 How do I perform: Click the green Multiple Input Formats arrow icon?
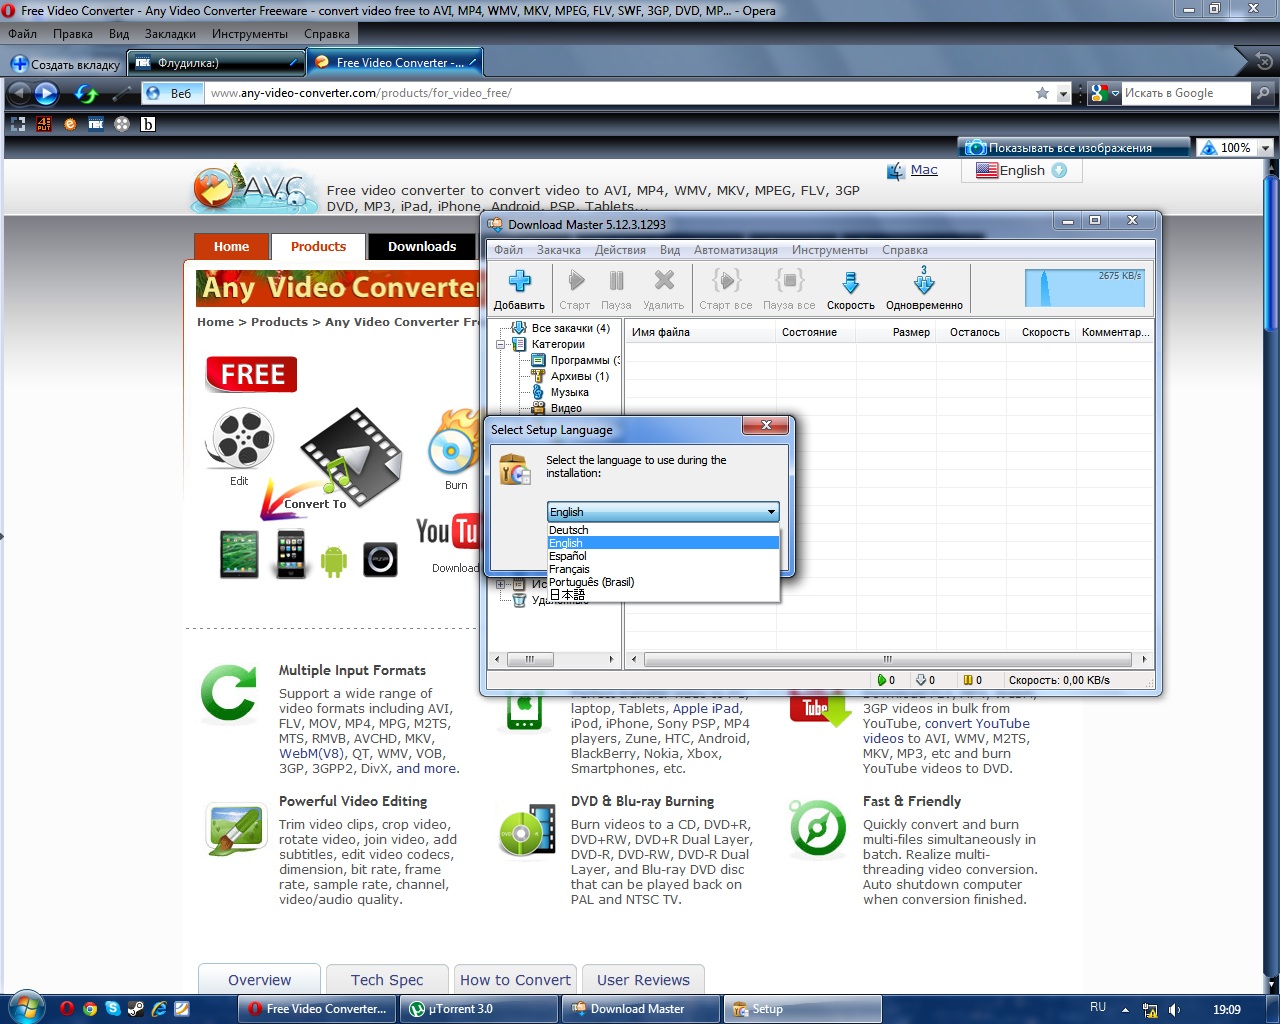pyautogui.click(x=228, y=692)
